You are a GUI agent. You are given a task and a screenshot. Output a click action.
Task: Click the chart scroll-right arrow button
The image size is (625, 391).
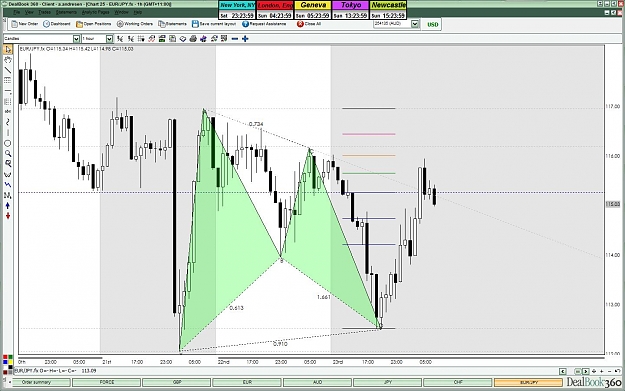point(585,371)
